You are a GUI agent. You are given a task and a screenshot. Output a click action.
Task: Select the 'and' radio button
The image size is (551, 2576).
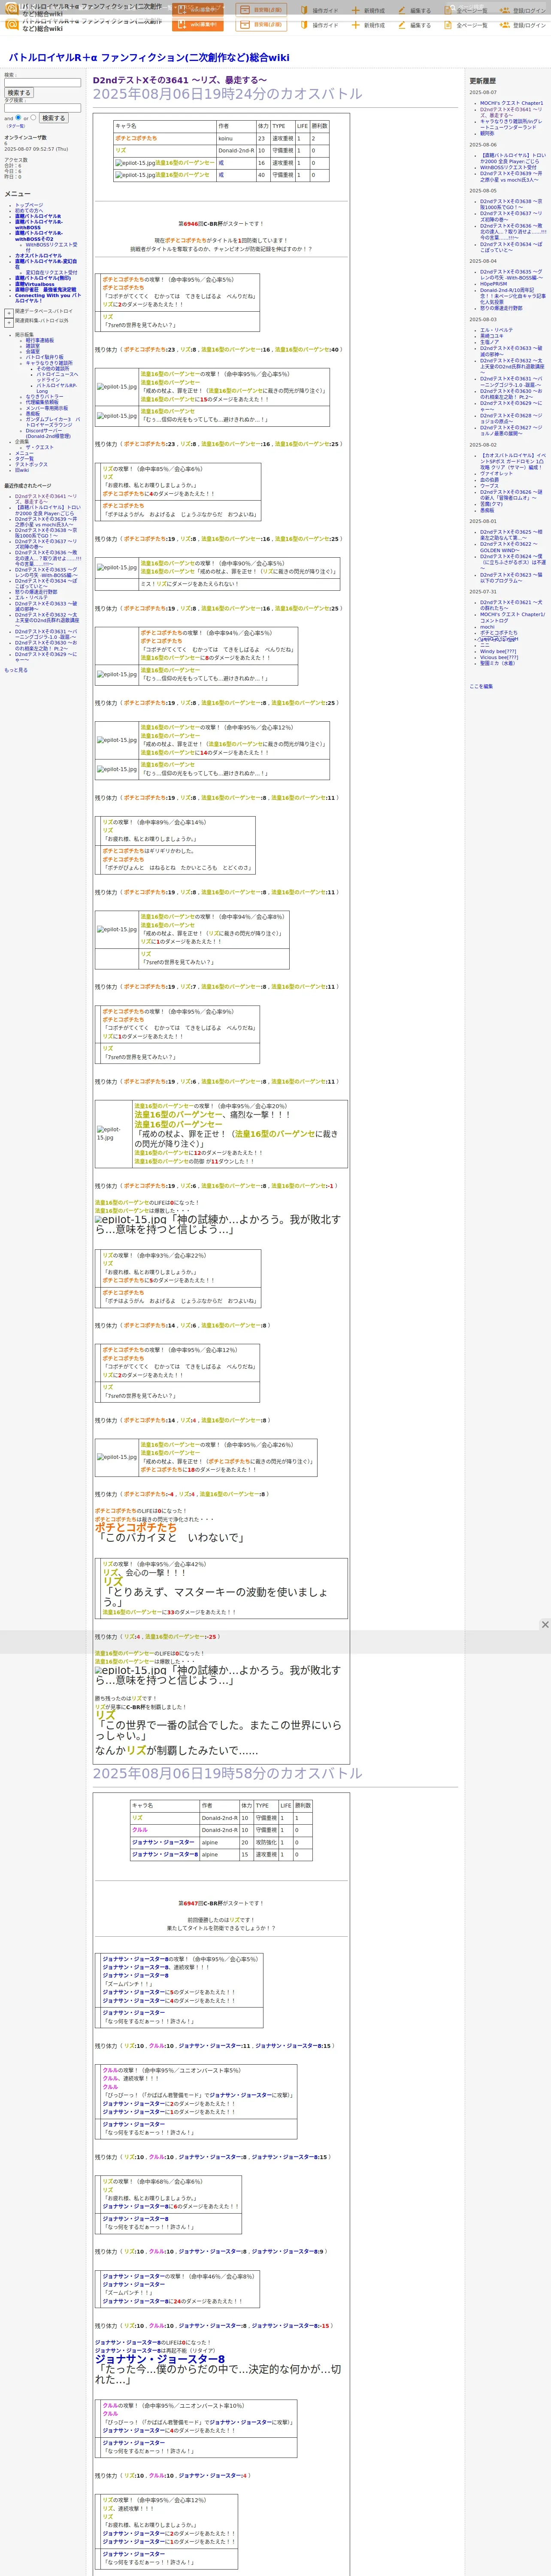pos(19,118)
